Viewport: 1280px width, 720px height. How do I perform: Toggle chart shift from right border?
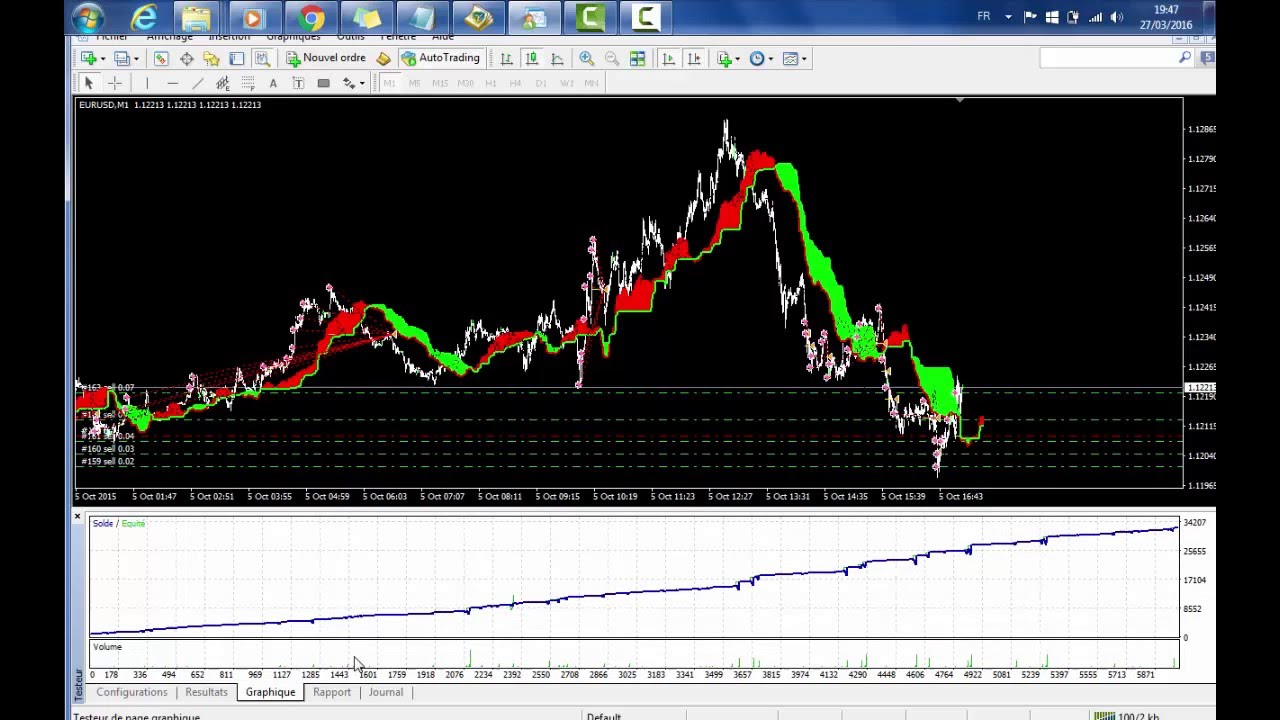coord(694,58)
